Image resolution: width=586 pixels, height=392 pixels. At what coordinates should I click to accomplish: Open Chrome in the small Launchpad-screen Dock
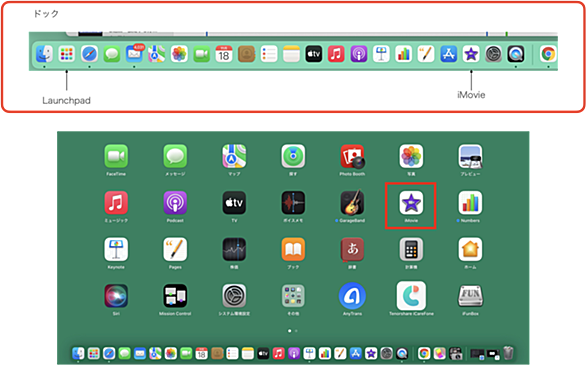[424, 353]
